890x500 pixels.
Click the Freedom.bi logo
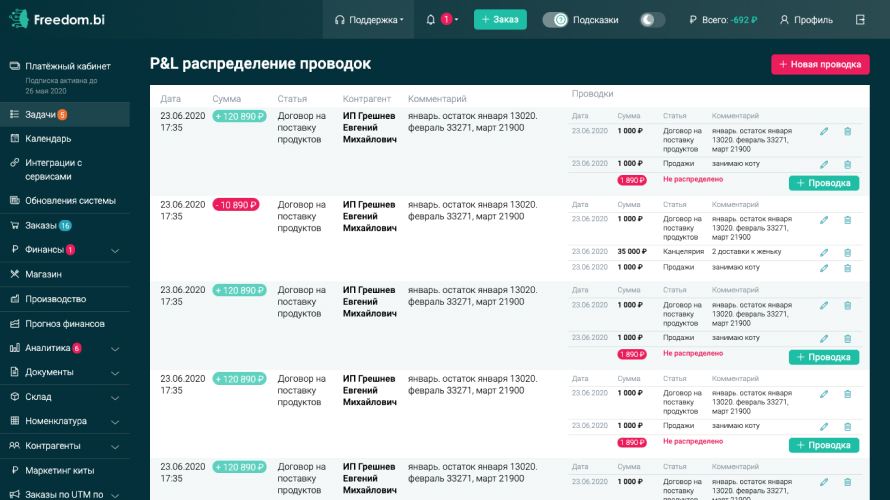click(x=57, y=19)
